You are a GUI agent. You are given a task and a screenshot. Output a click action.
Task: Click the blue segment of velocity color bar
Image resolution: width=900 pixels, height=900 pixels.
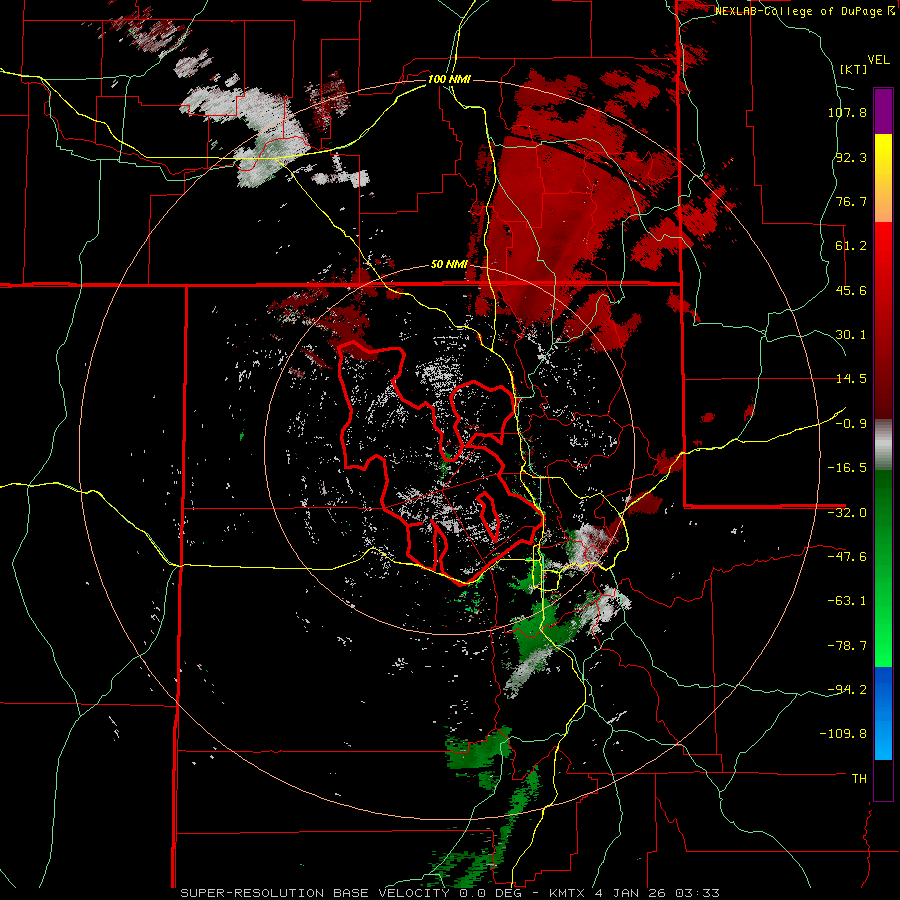(x=883, y=713)
